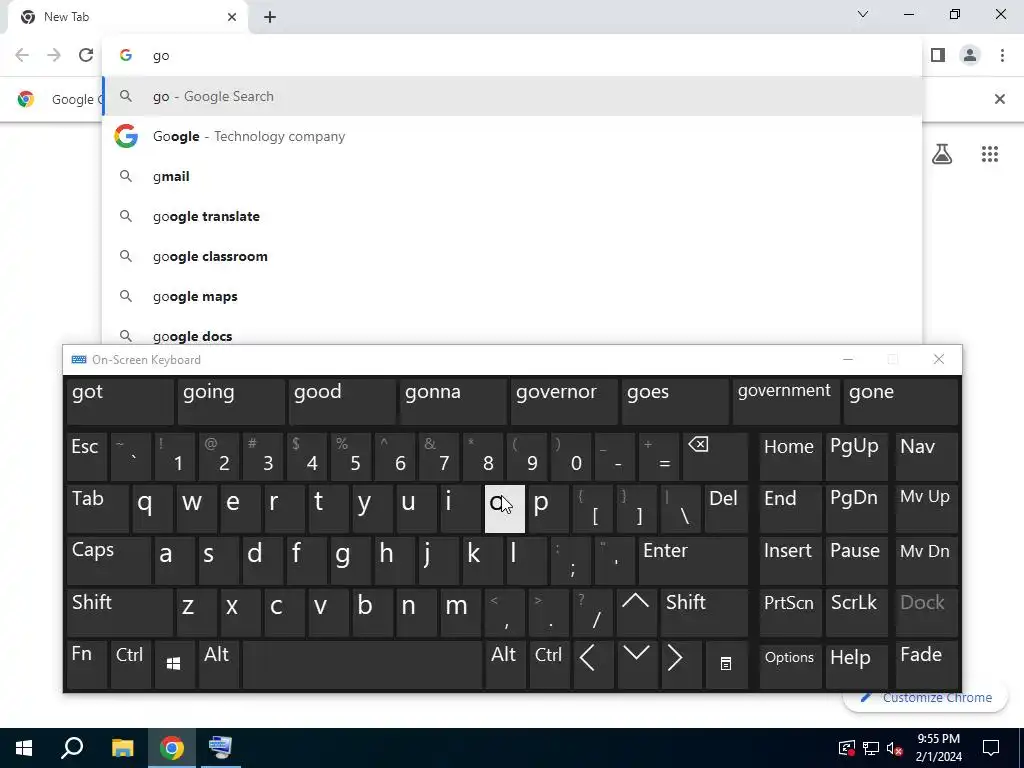Open the Search Labs flask icon

(942, 154)
